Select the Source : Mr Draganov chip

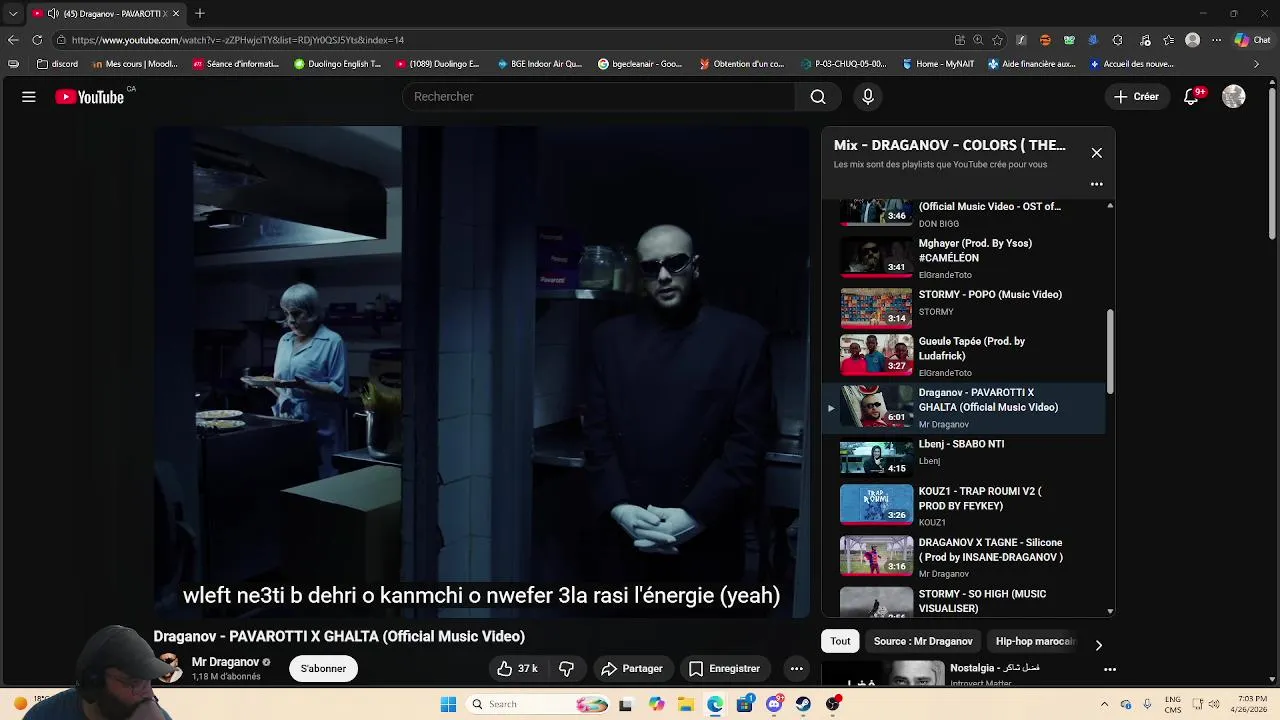coord(923,641)
